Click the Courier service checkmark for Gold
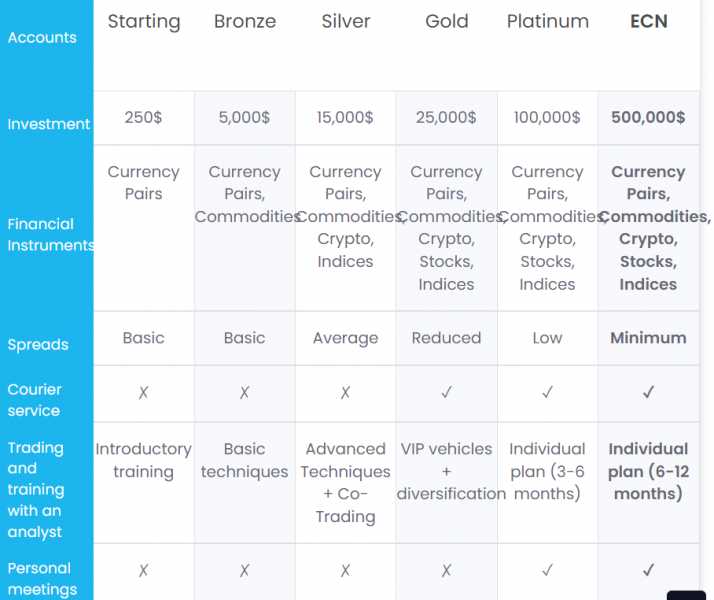The height and width of the screenshot is (600, 714). 446,393
